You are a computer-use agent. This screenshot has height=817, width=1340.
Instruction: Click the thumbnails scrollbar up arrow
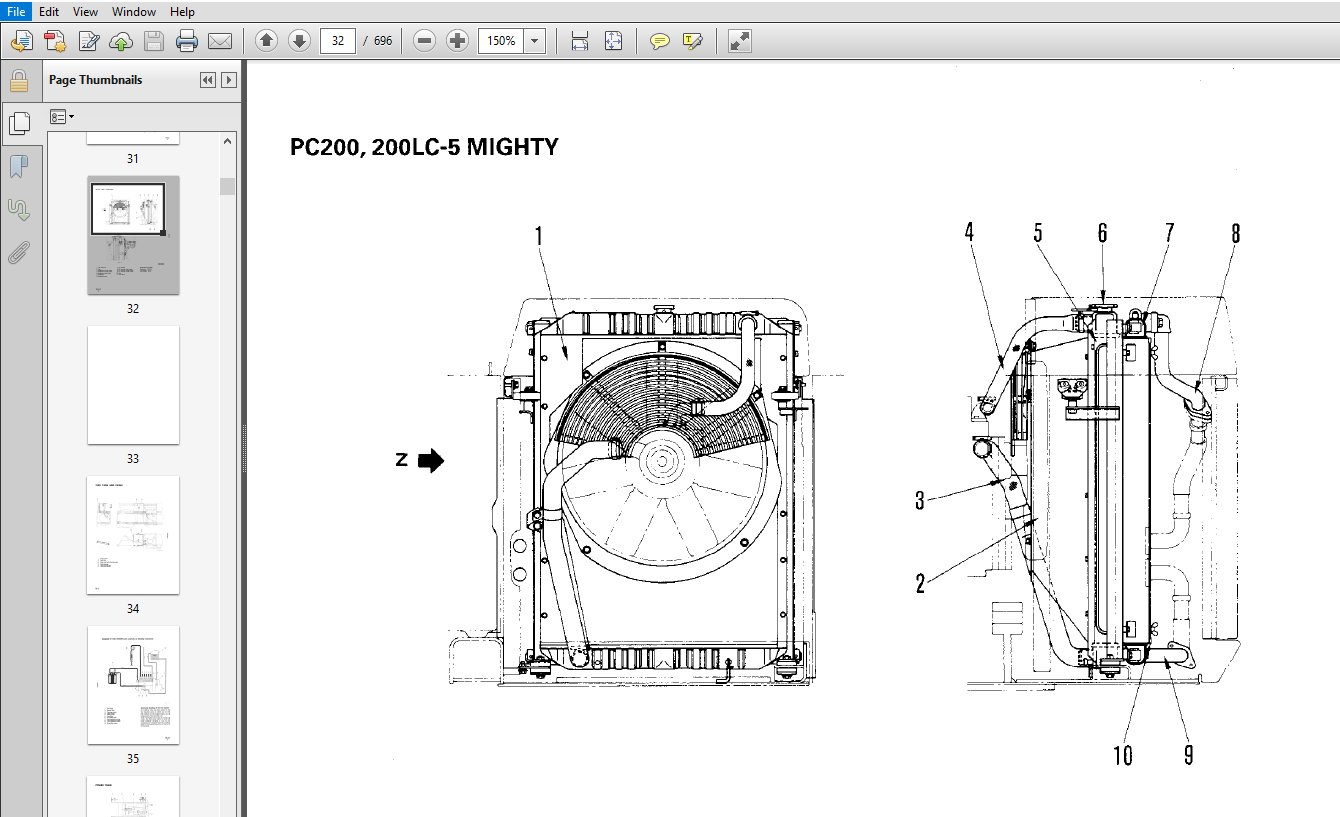pos(228,141)
